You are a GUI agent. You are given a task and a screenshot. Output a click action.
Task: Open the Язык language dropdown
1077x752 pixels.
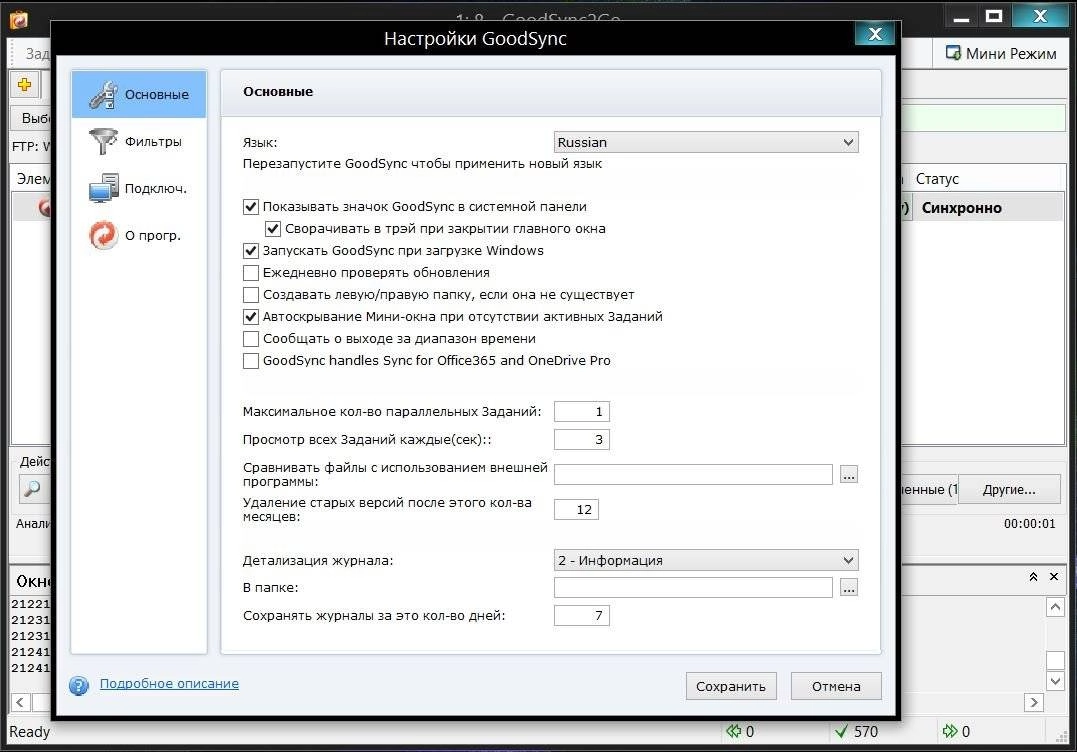[705, 142]
